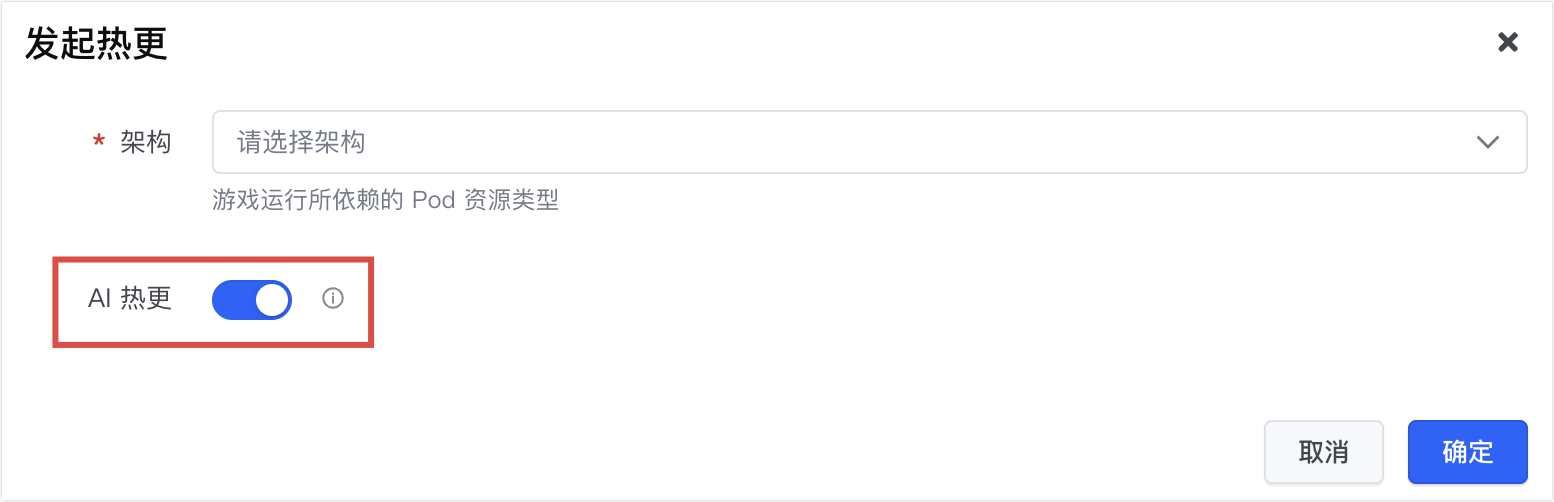Submit the hot update with the blue 确定 button
Image resolution: width=1554 pixels, height=502 pixels.
[x=1467, y=451]
